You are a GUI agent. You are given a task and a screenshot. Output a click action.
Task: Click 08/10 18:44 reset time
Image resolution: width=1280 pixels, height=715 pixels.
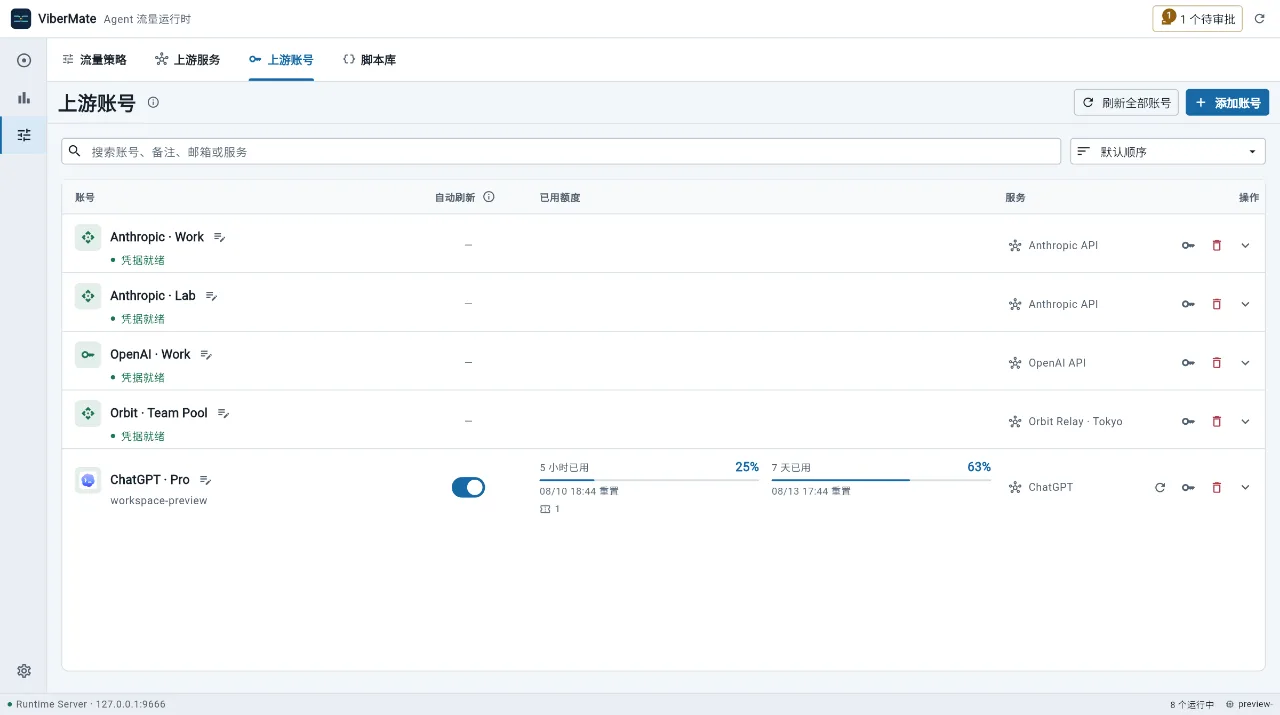(579, 491)
